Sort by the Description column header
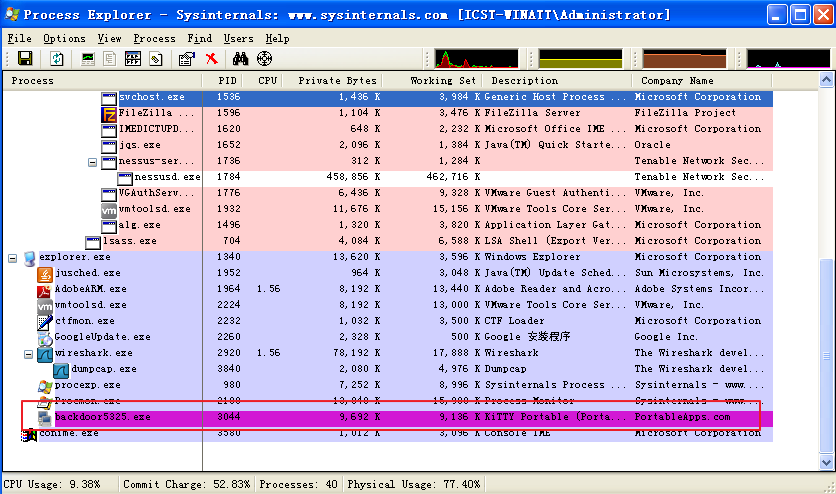Viewport: 836px width, 494px height. 557,80
